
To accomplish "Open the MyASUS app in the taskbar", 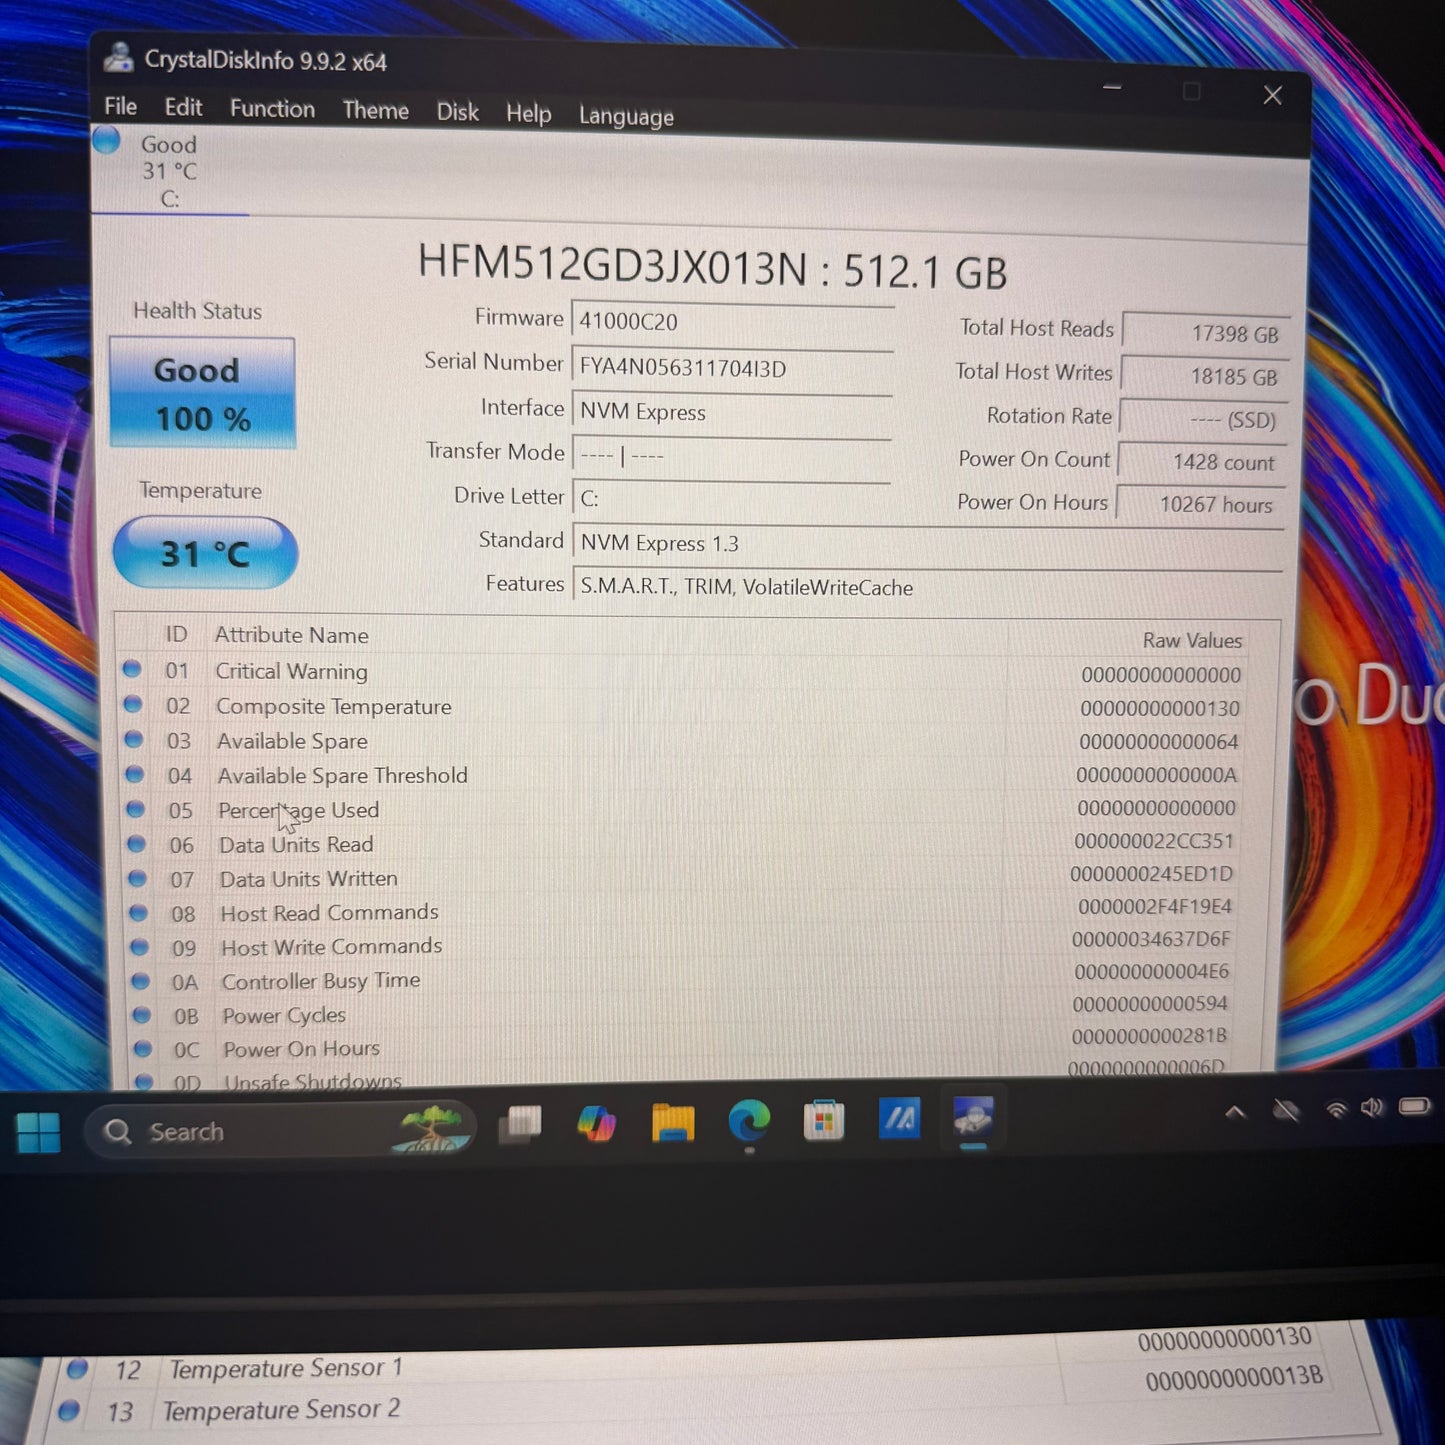I will (x=899, y=1119).
